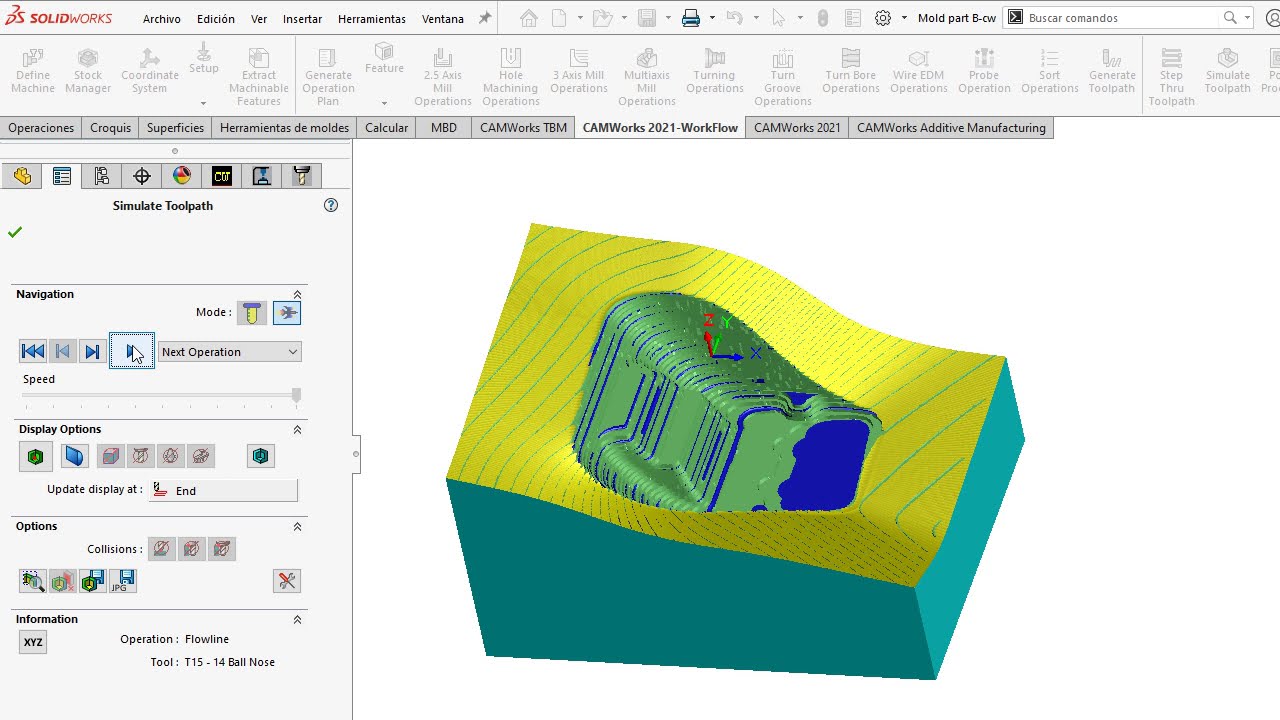The image size is (1280, 720).
Task: Collapse the Information section
Action: click(297, 619)
